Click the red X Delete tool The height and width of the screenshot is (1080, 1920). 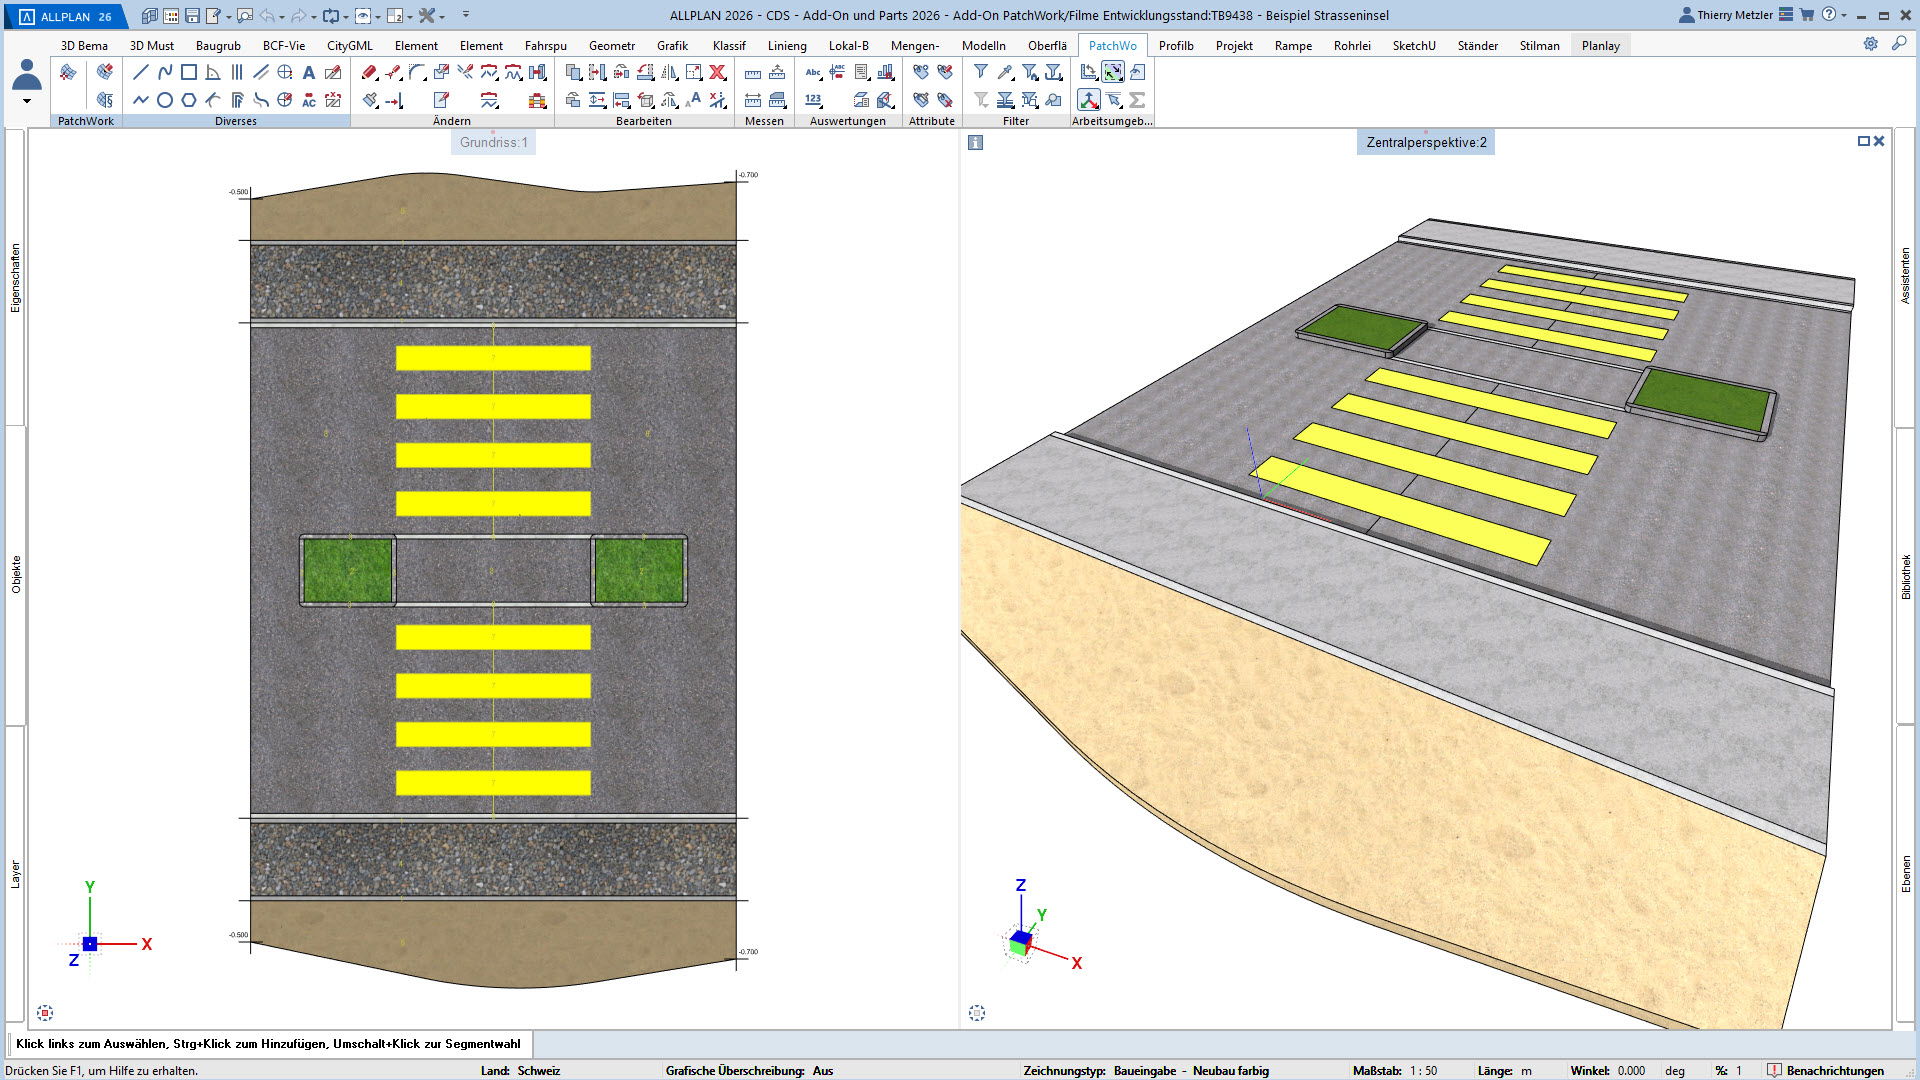717,72
